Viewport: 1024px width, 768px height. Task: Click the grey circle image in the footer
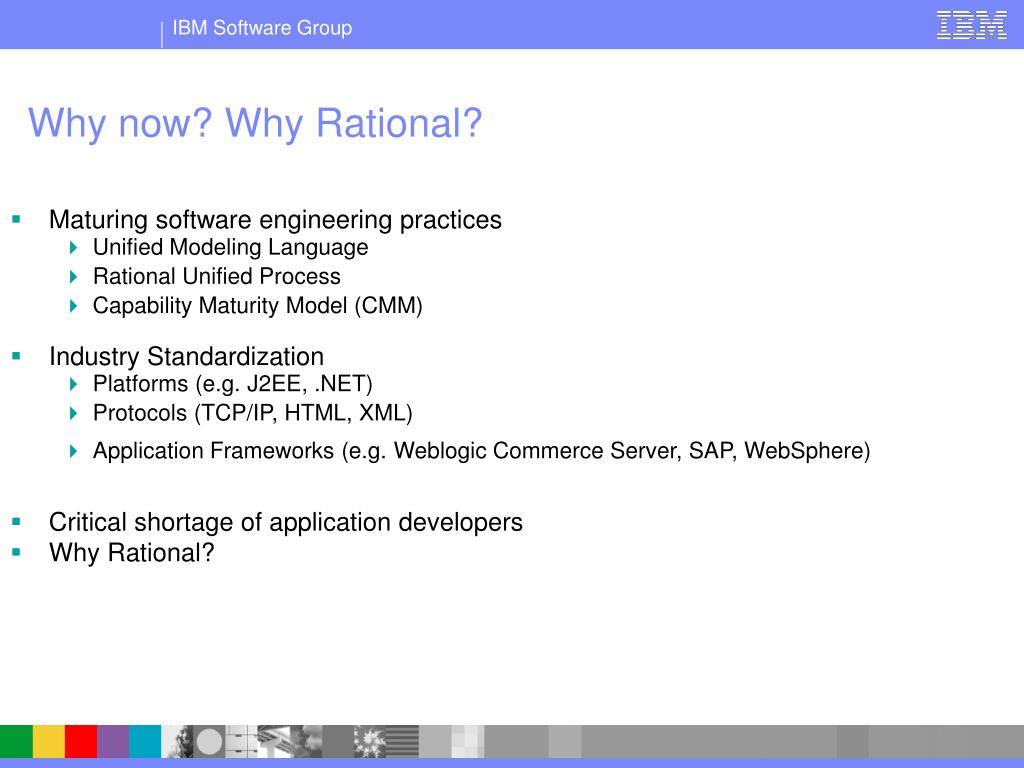pos(210,741)
